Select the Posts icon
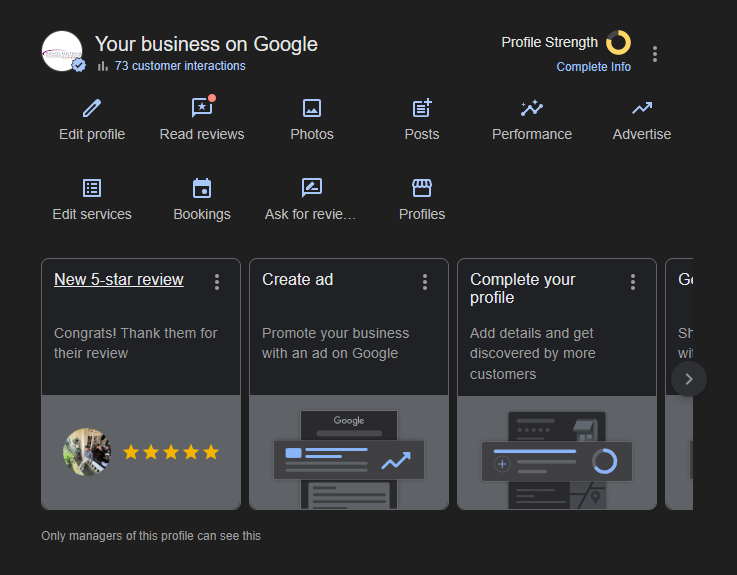This screenshot has height=575, width=737. click(x=422, y=108)
